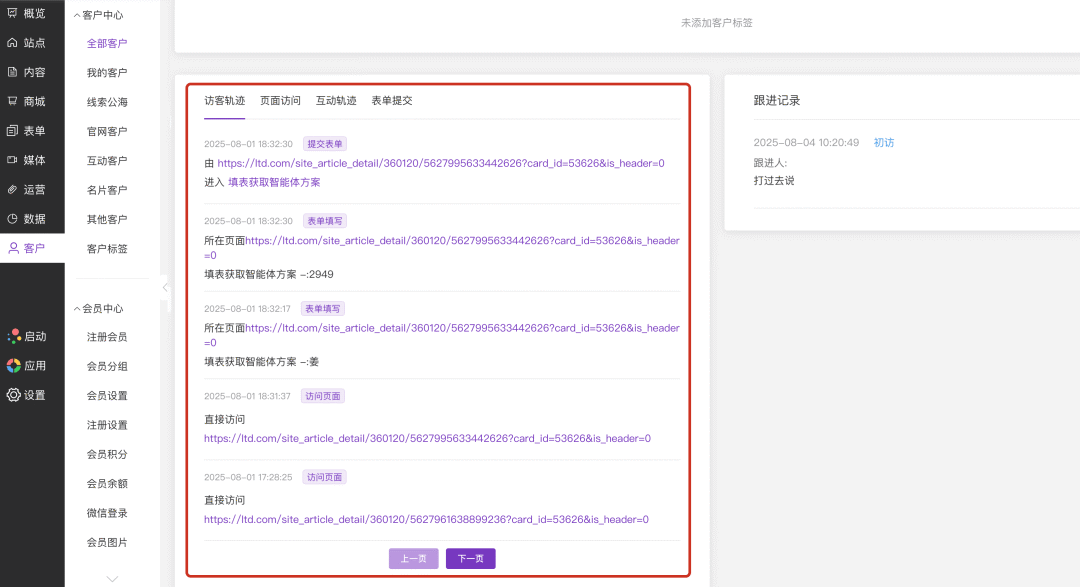Open the 商城 shop cart icon

tap(13, 101)
